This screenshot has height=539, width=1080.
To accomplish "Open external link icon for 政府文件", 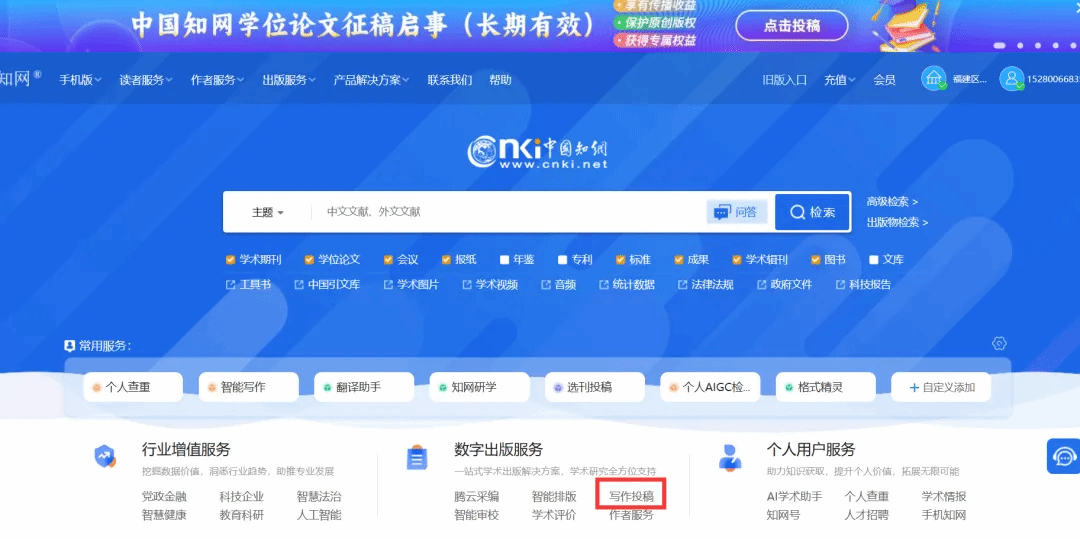I will pyautogui.click(x=761, y=284).
